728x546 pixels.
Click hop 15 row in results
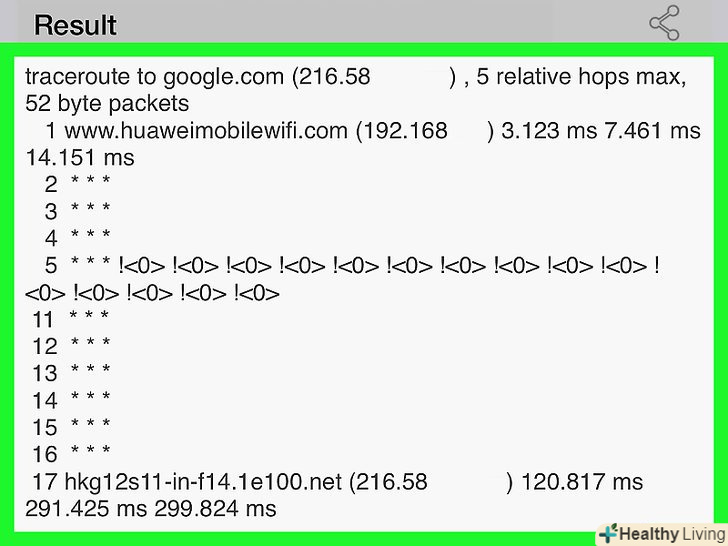[x=70, y=427]
